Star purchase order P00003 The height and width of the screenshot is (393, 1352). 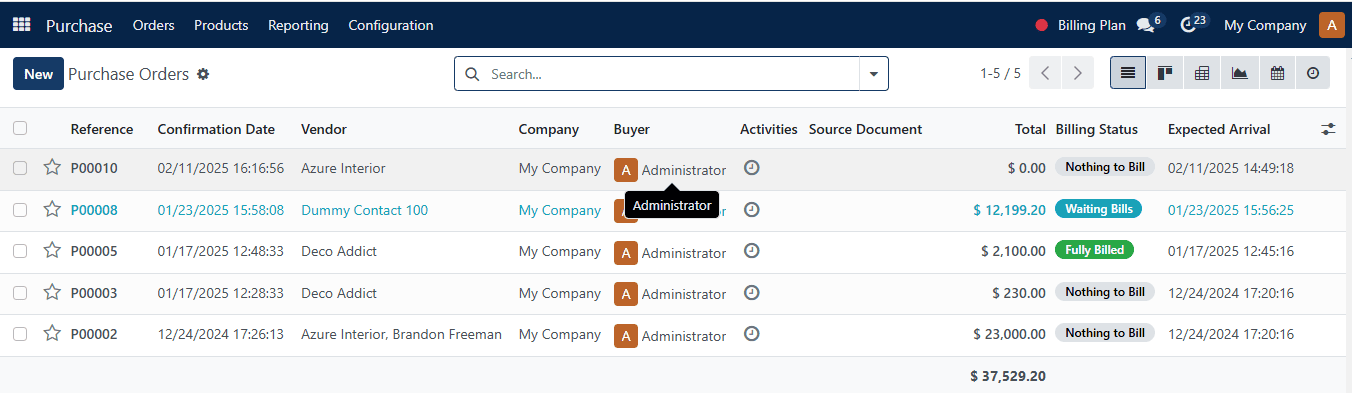[52, 292]
